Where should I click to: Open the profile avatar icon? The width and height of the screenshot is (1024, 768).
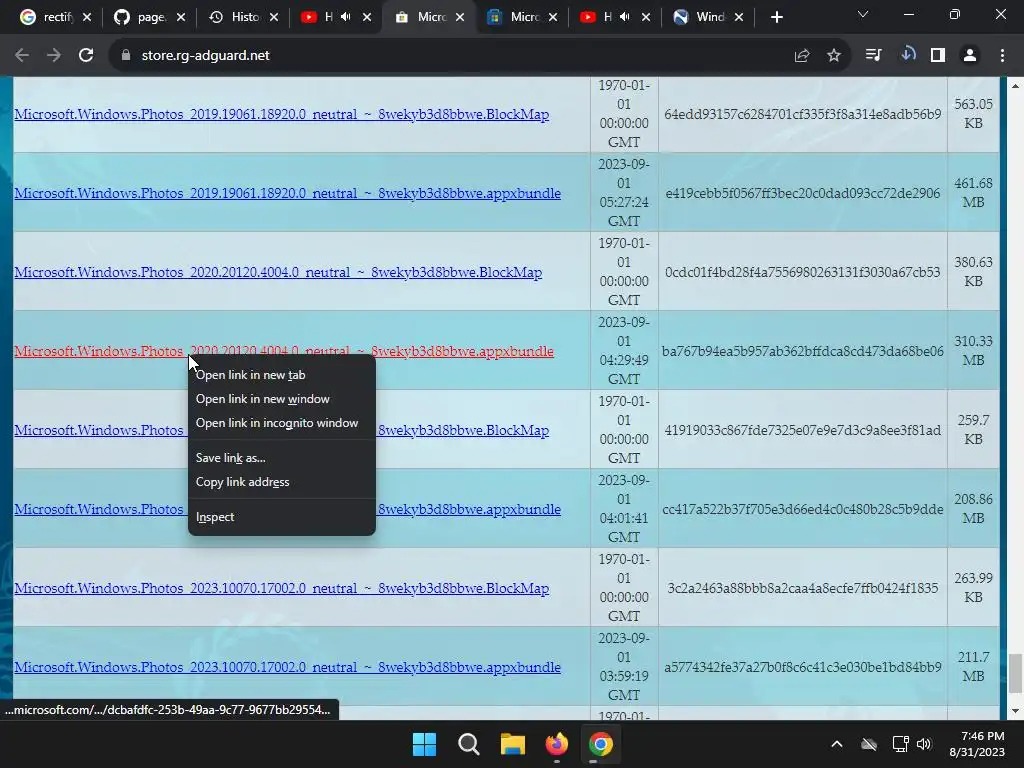point(970,56)
